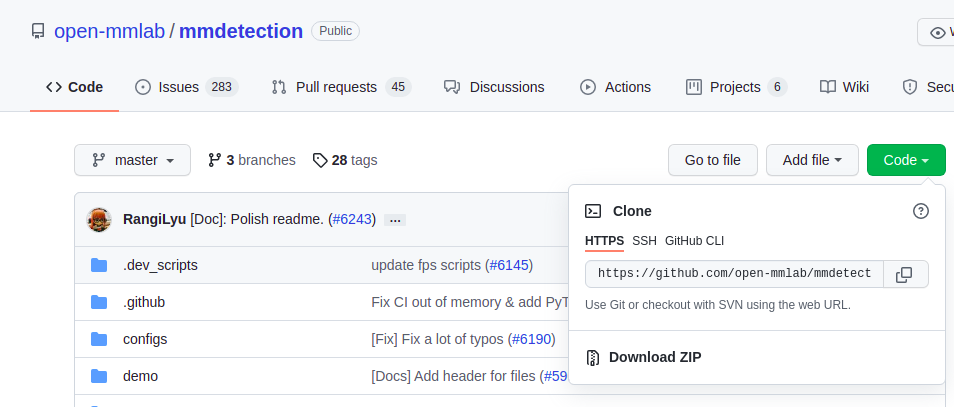View the 28 tags link
Screen dimensions: 954x407
(345, 160)
